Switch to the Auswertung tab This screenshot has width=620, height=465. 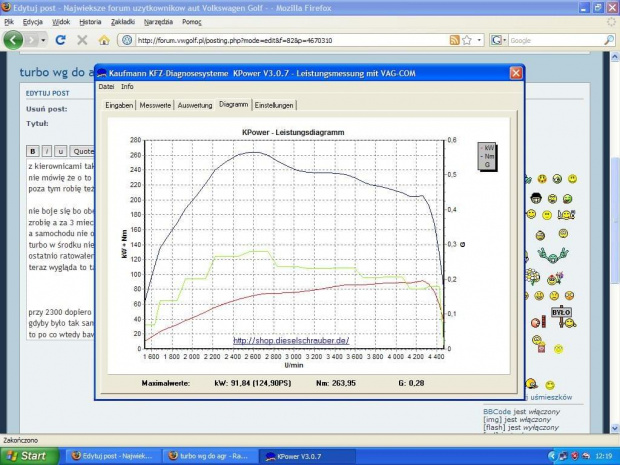point(195,105)
